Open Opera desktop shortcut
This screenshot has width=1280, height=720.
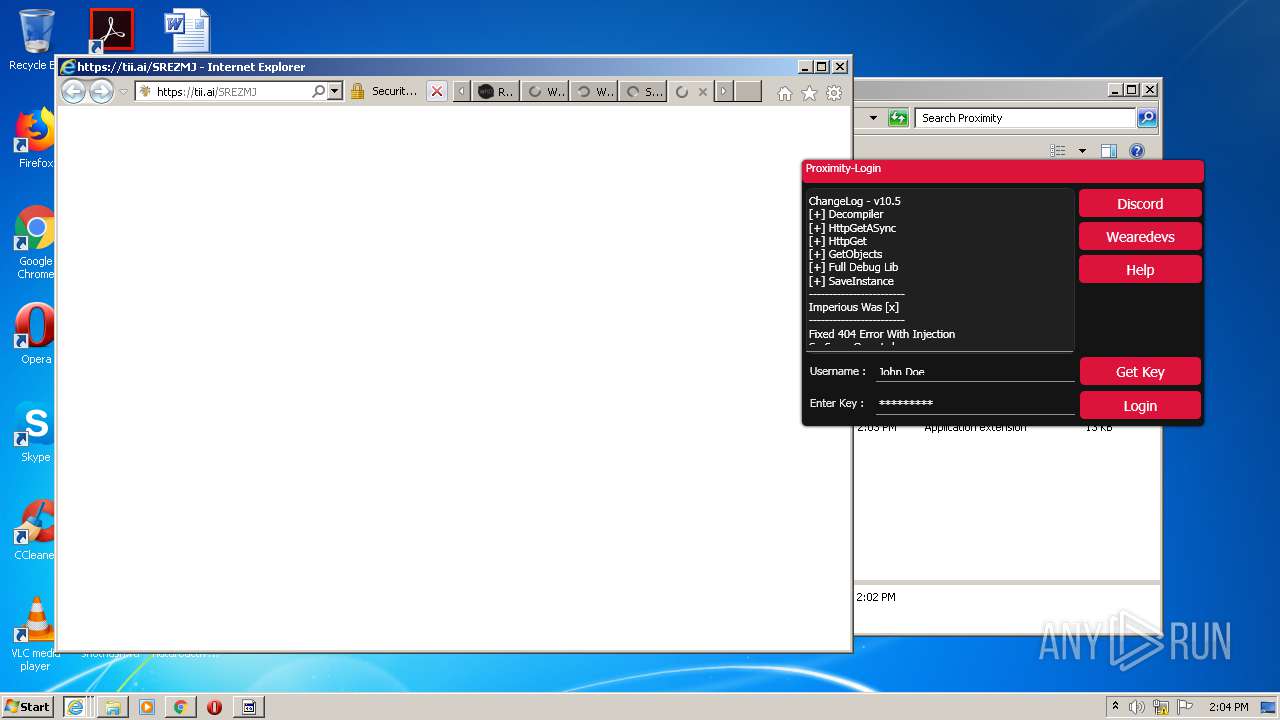(35, 333)
